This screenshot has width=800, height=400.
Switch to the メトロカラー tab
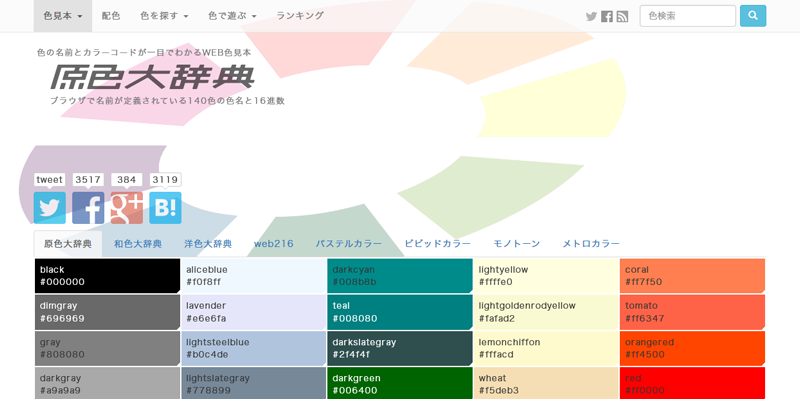(x=591, y=244)
